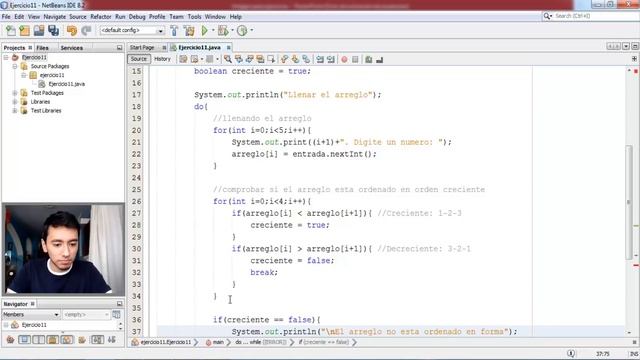Viewport: 640px width, 360px height.
Task: Expand the Libraries node
Action: tap(15, 102)
